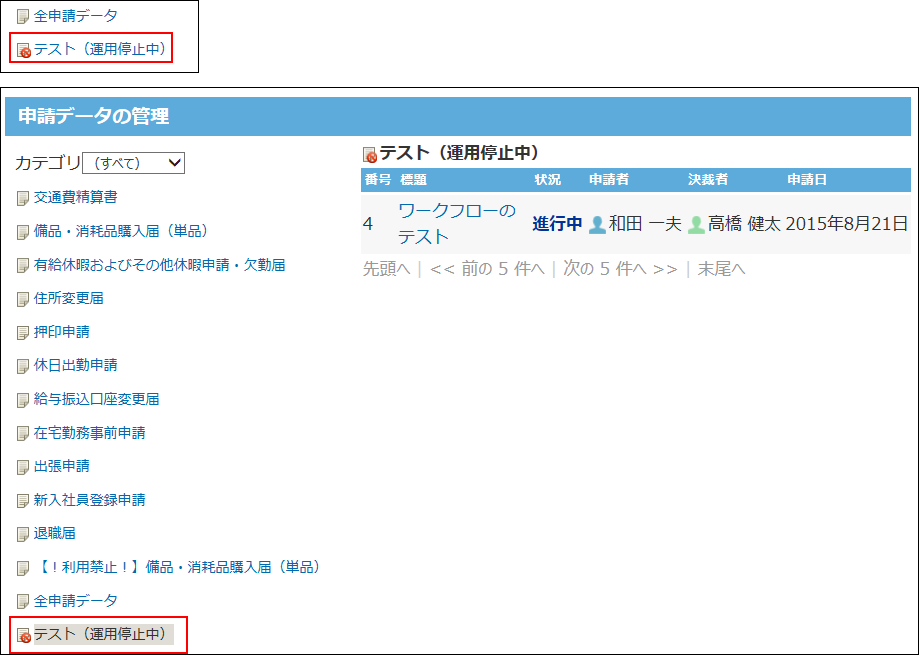Click 決裁者 column header
This screenshot has width=919, height=655.
pyautogui.click(x=708, y=179)
